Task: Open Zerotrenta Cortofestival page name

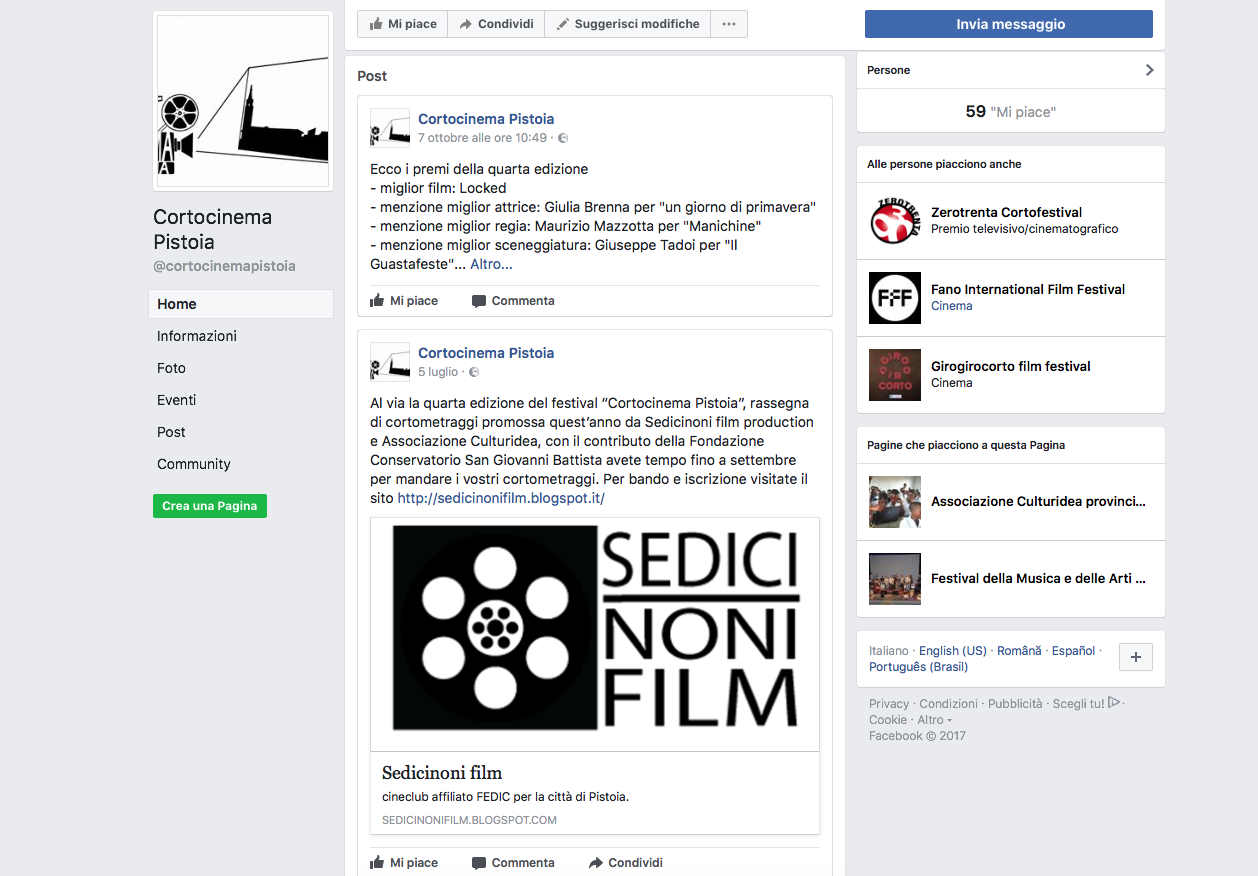Action: point(1006,212)
